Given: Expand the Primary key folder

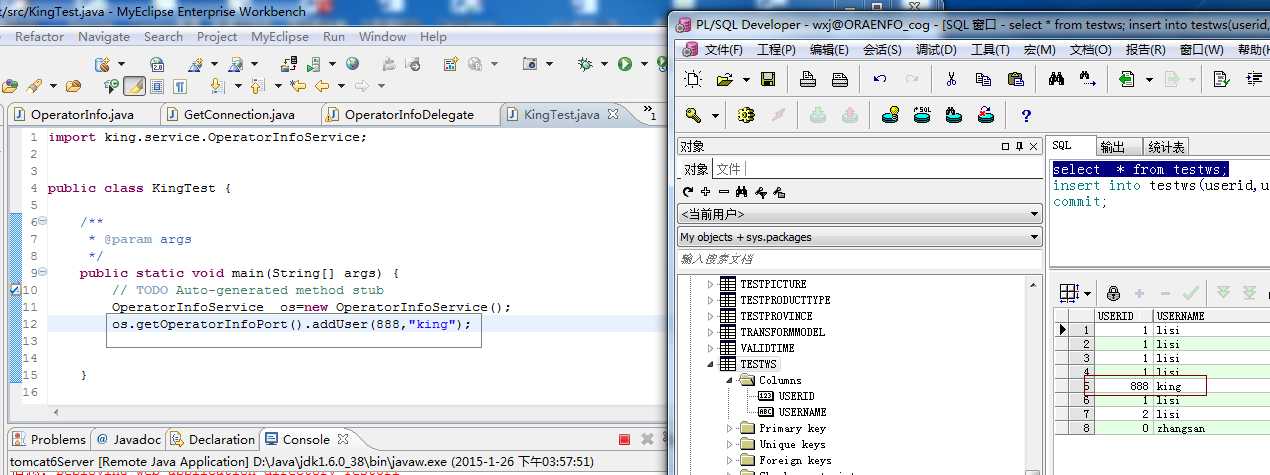Looking at the screenshot, I should pos(730,428).
